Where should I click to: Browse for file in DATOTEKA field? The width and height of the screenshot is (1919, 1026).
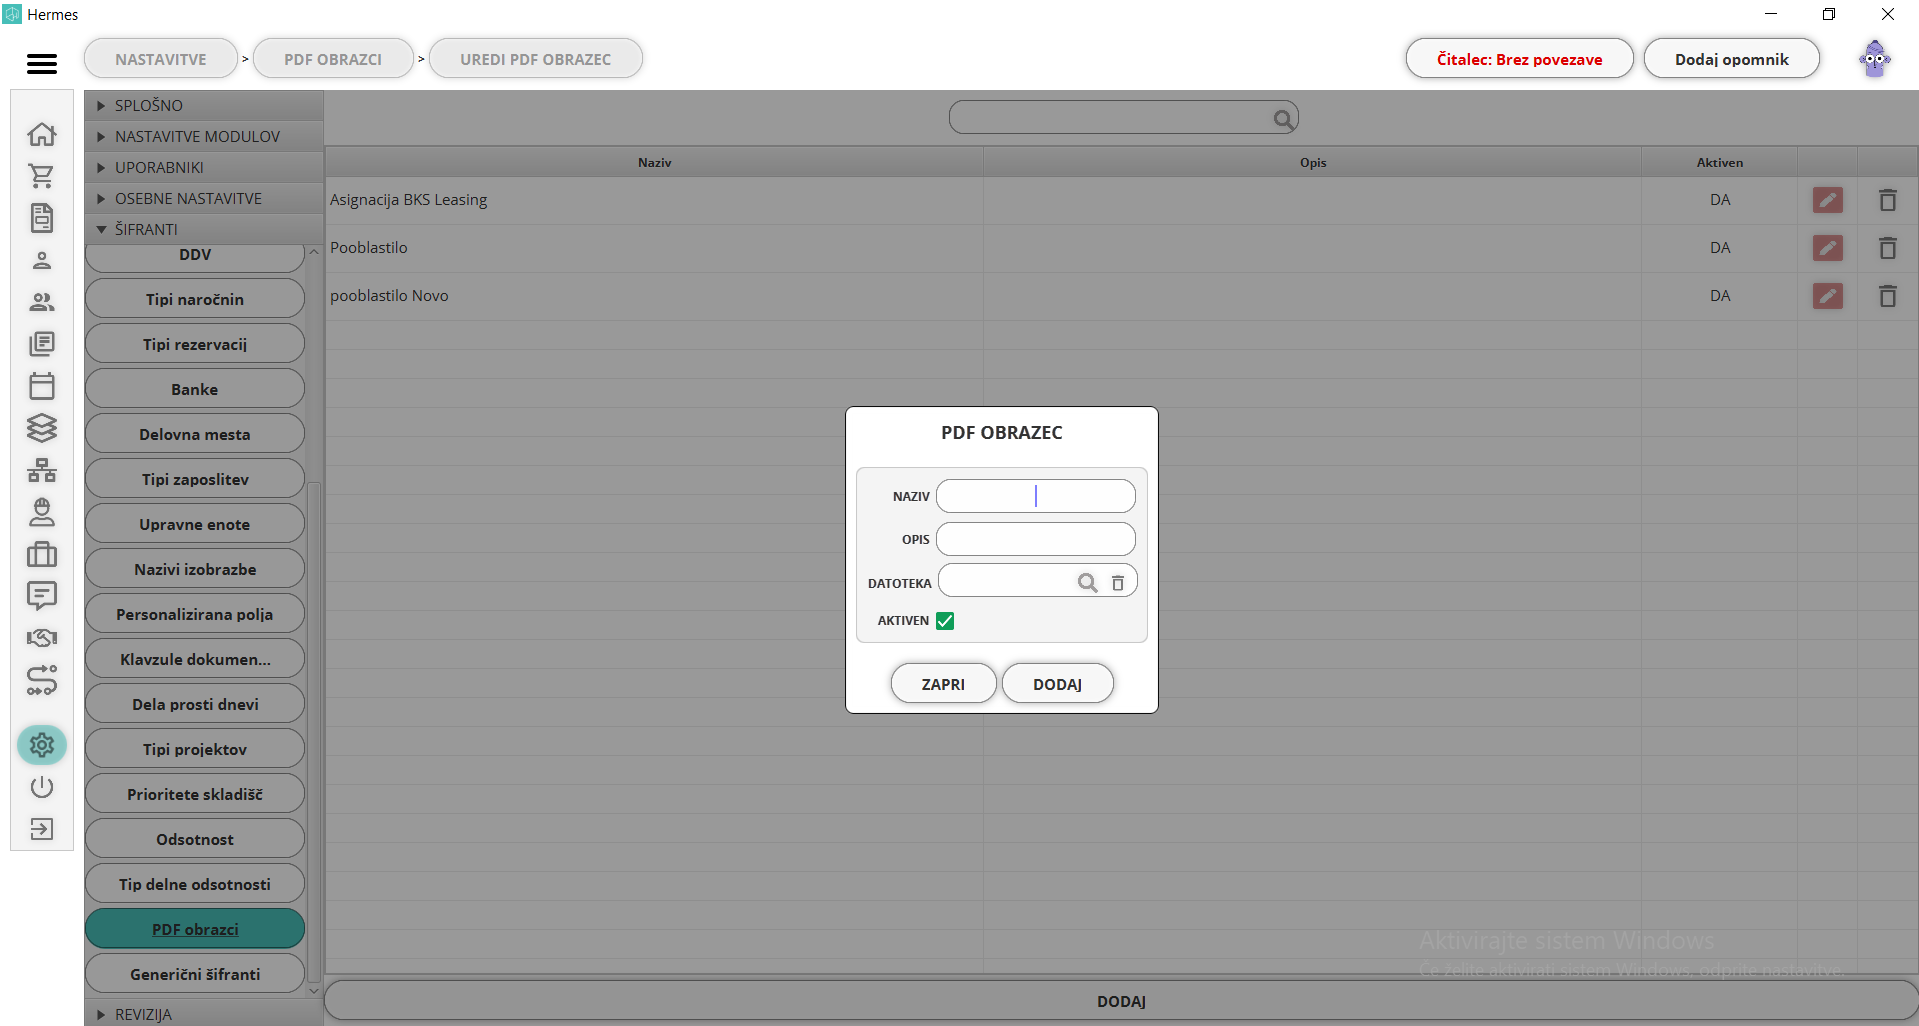1087,582
